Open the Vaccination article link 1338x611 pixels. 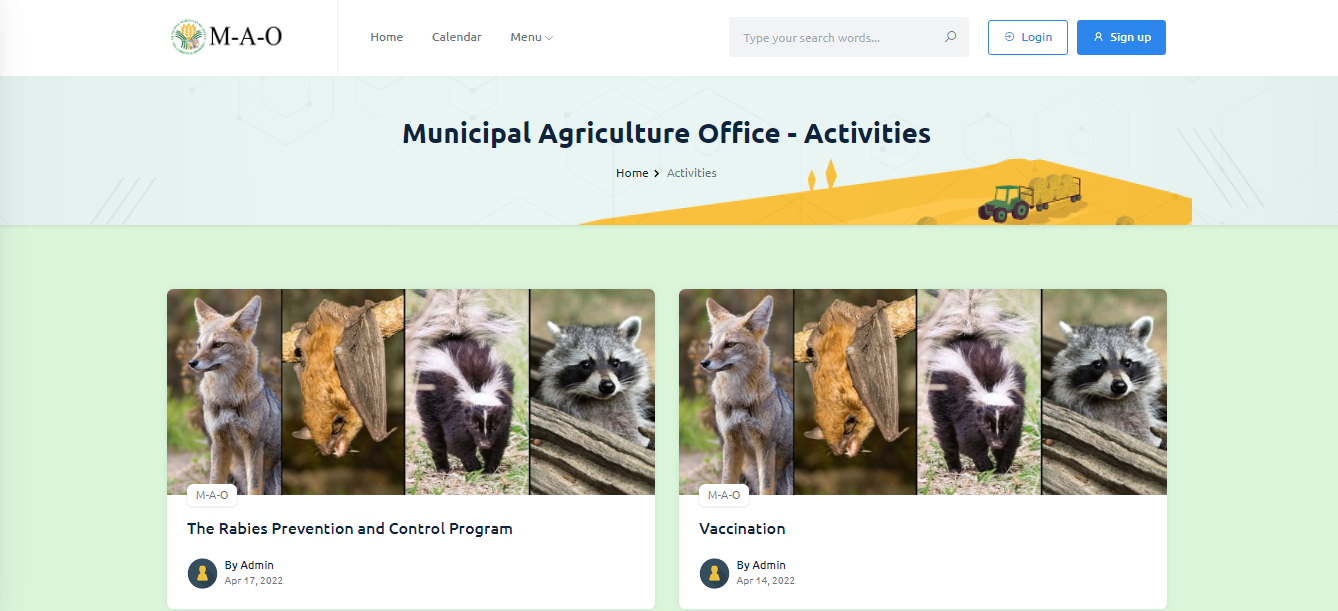[x=742, y=528]
